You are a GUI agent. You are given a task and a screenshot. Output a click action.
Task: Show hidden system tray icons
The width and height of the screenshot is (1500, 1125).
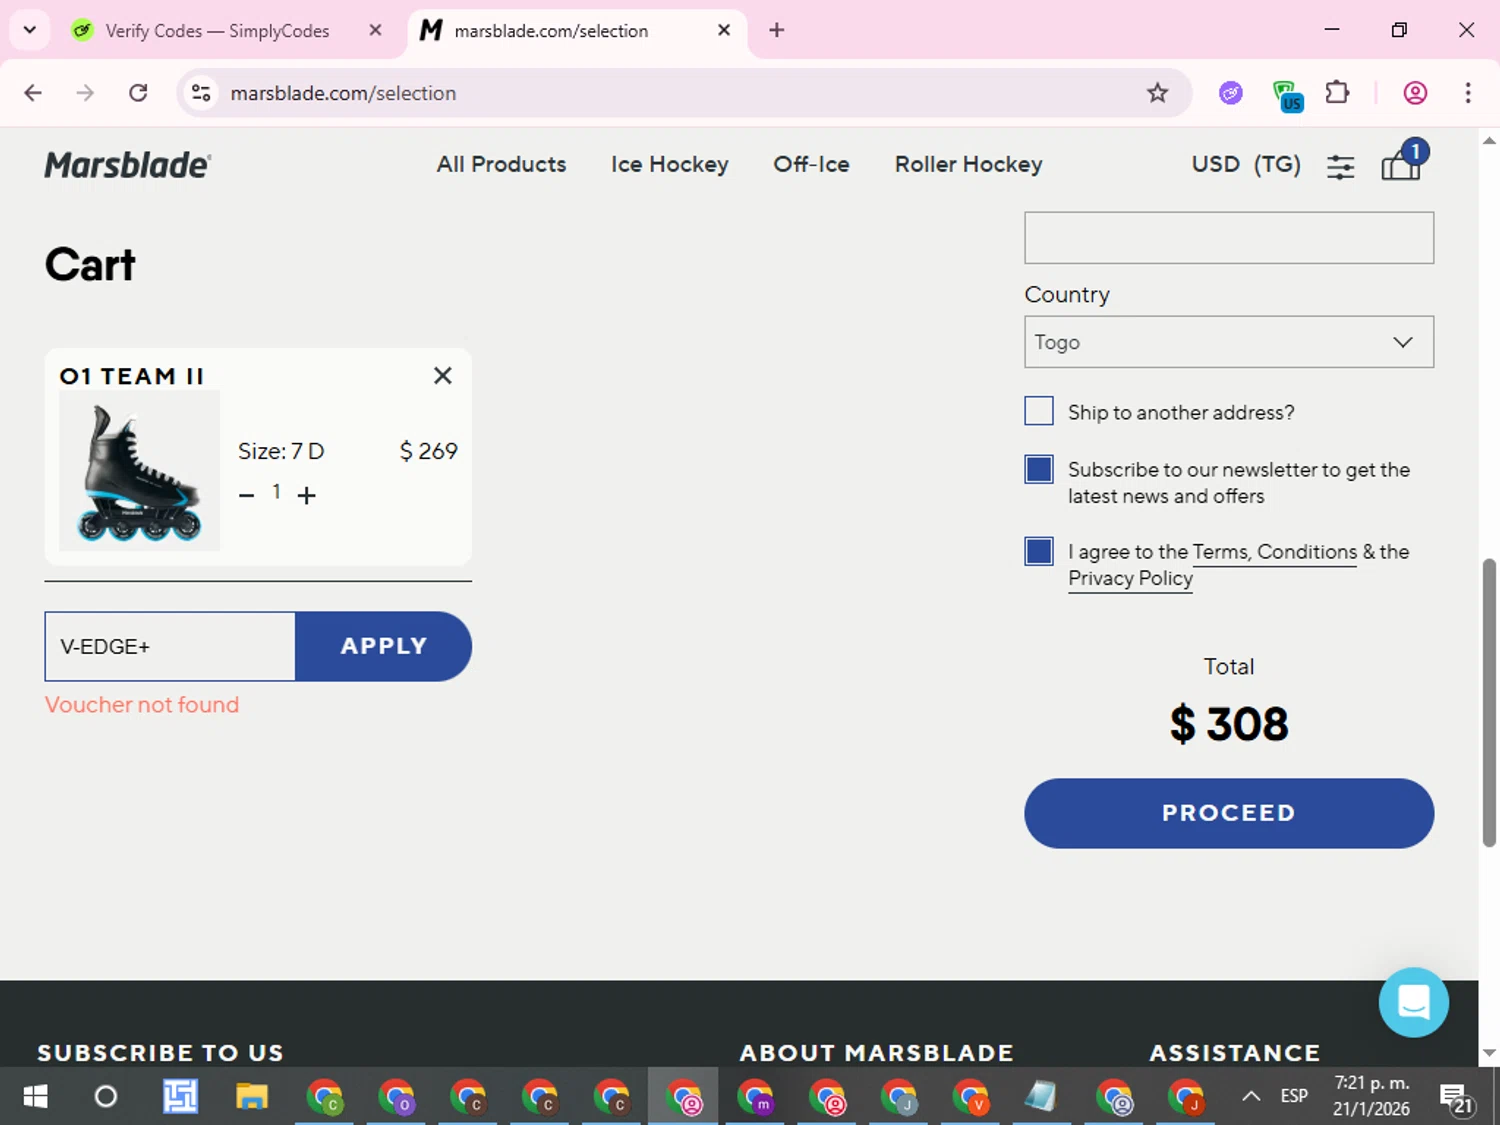(x=1250, y=1096)
